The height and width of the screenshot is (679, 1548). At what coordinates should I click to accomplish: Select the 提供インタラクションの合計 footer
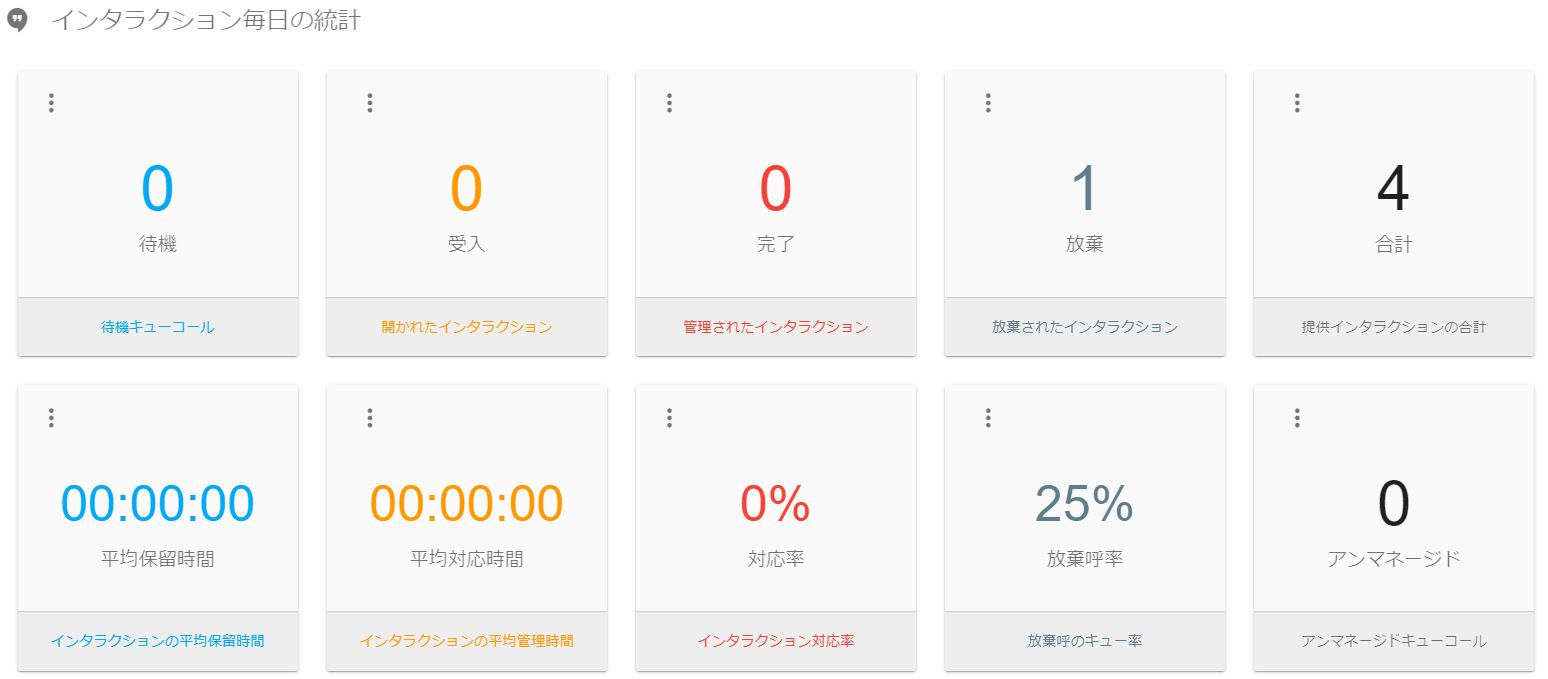1393,327
